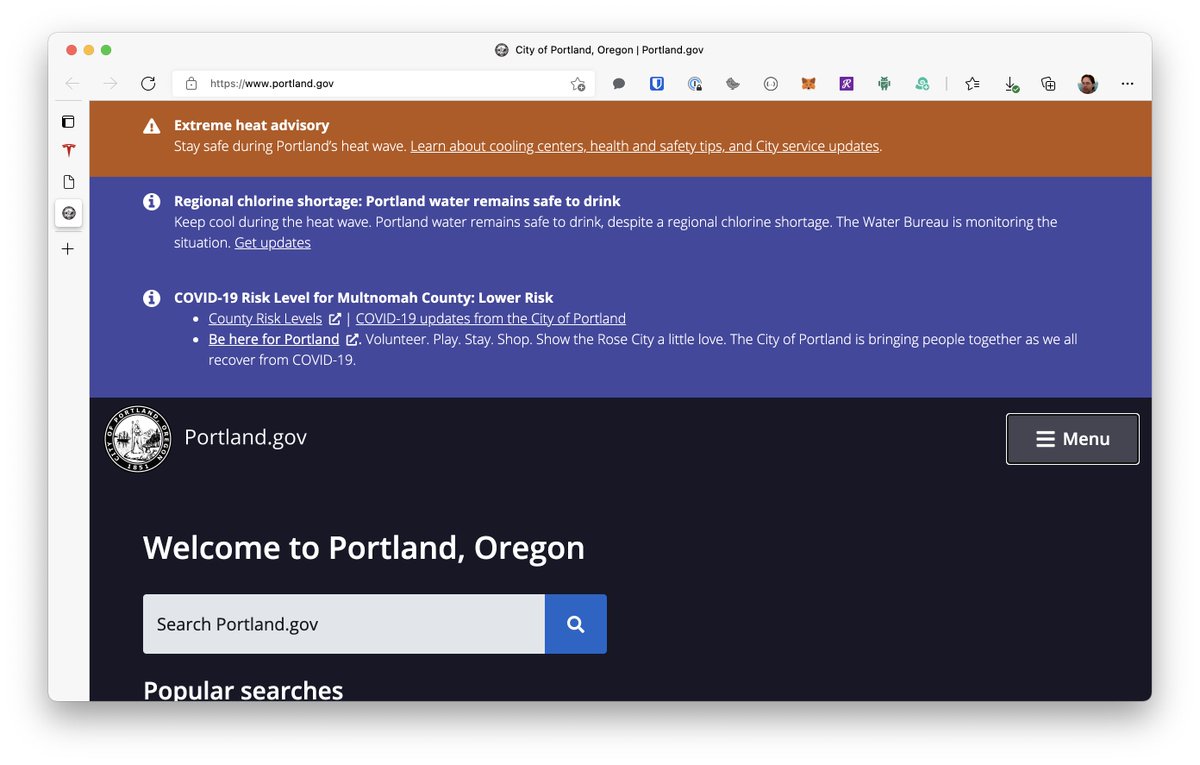Open the chat bubble extension

click(619, 84)
